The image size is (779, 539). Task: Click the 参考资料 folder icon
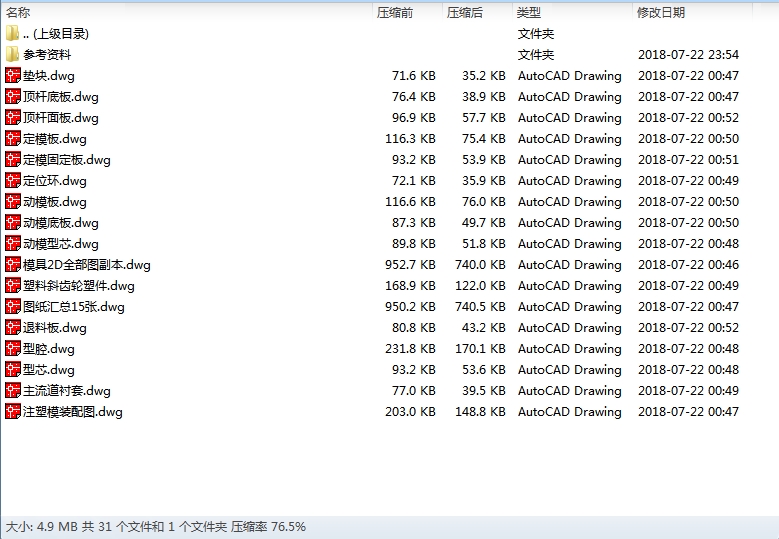tap(12, 54)
